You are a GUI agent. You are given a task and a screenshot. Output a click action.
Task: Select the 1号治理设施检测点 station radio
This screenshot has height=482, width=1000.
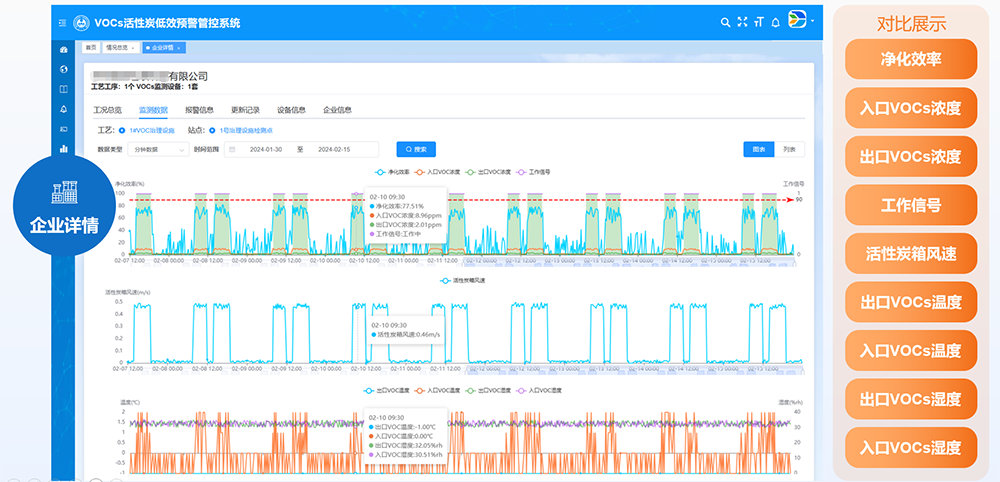click(212, 130)
